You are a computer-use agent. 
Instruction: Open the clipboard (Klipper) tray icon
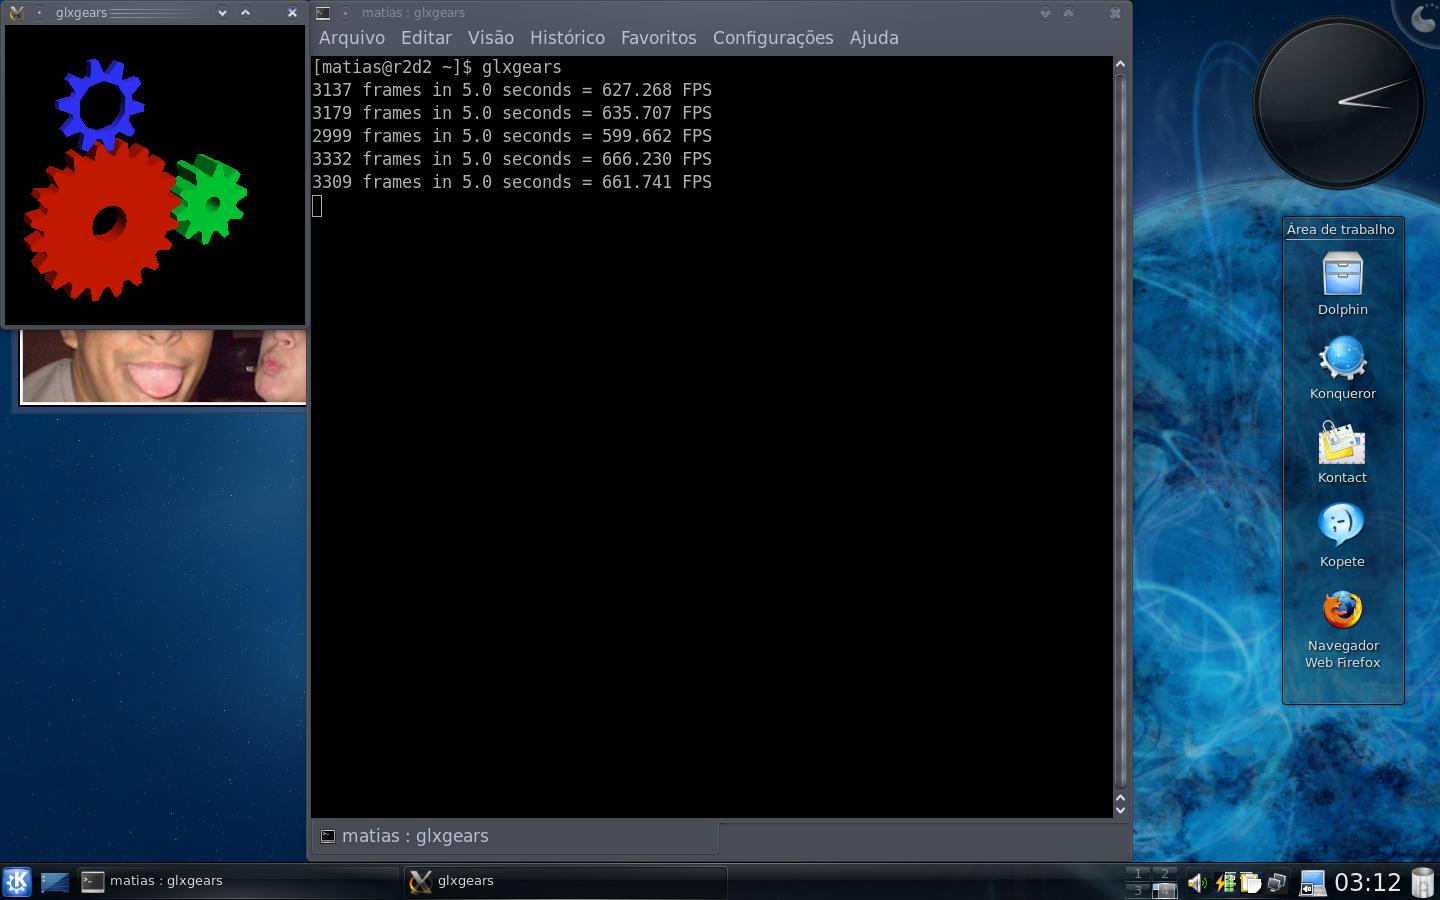click(x=1250, y=882)
